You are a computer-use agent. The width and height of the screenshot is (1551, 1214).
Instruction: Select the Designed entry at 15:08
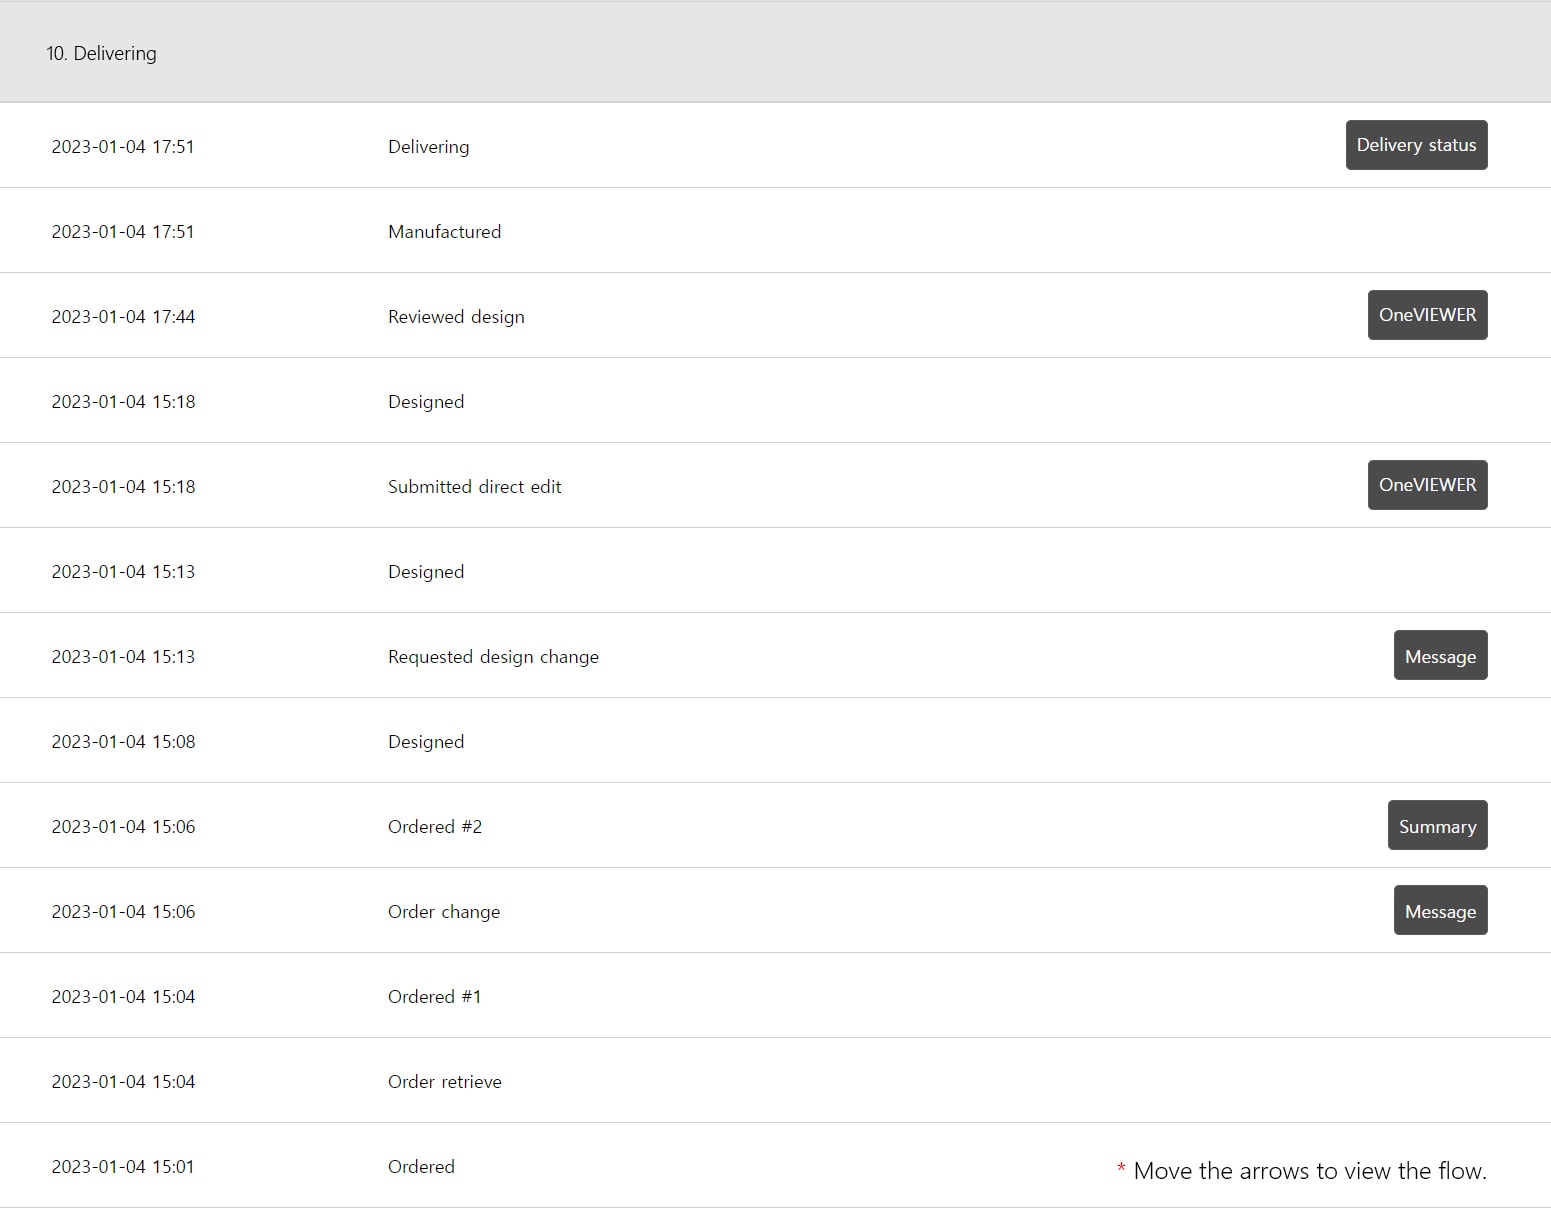[x=775, y=740]
